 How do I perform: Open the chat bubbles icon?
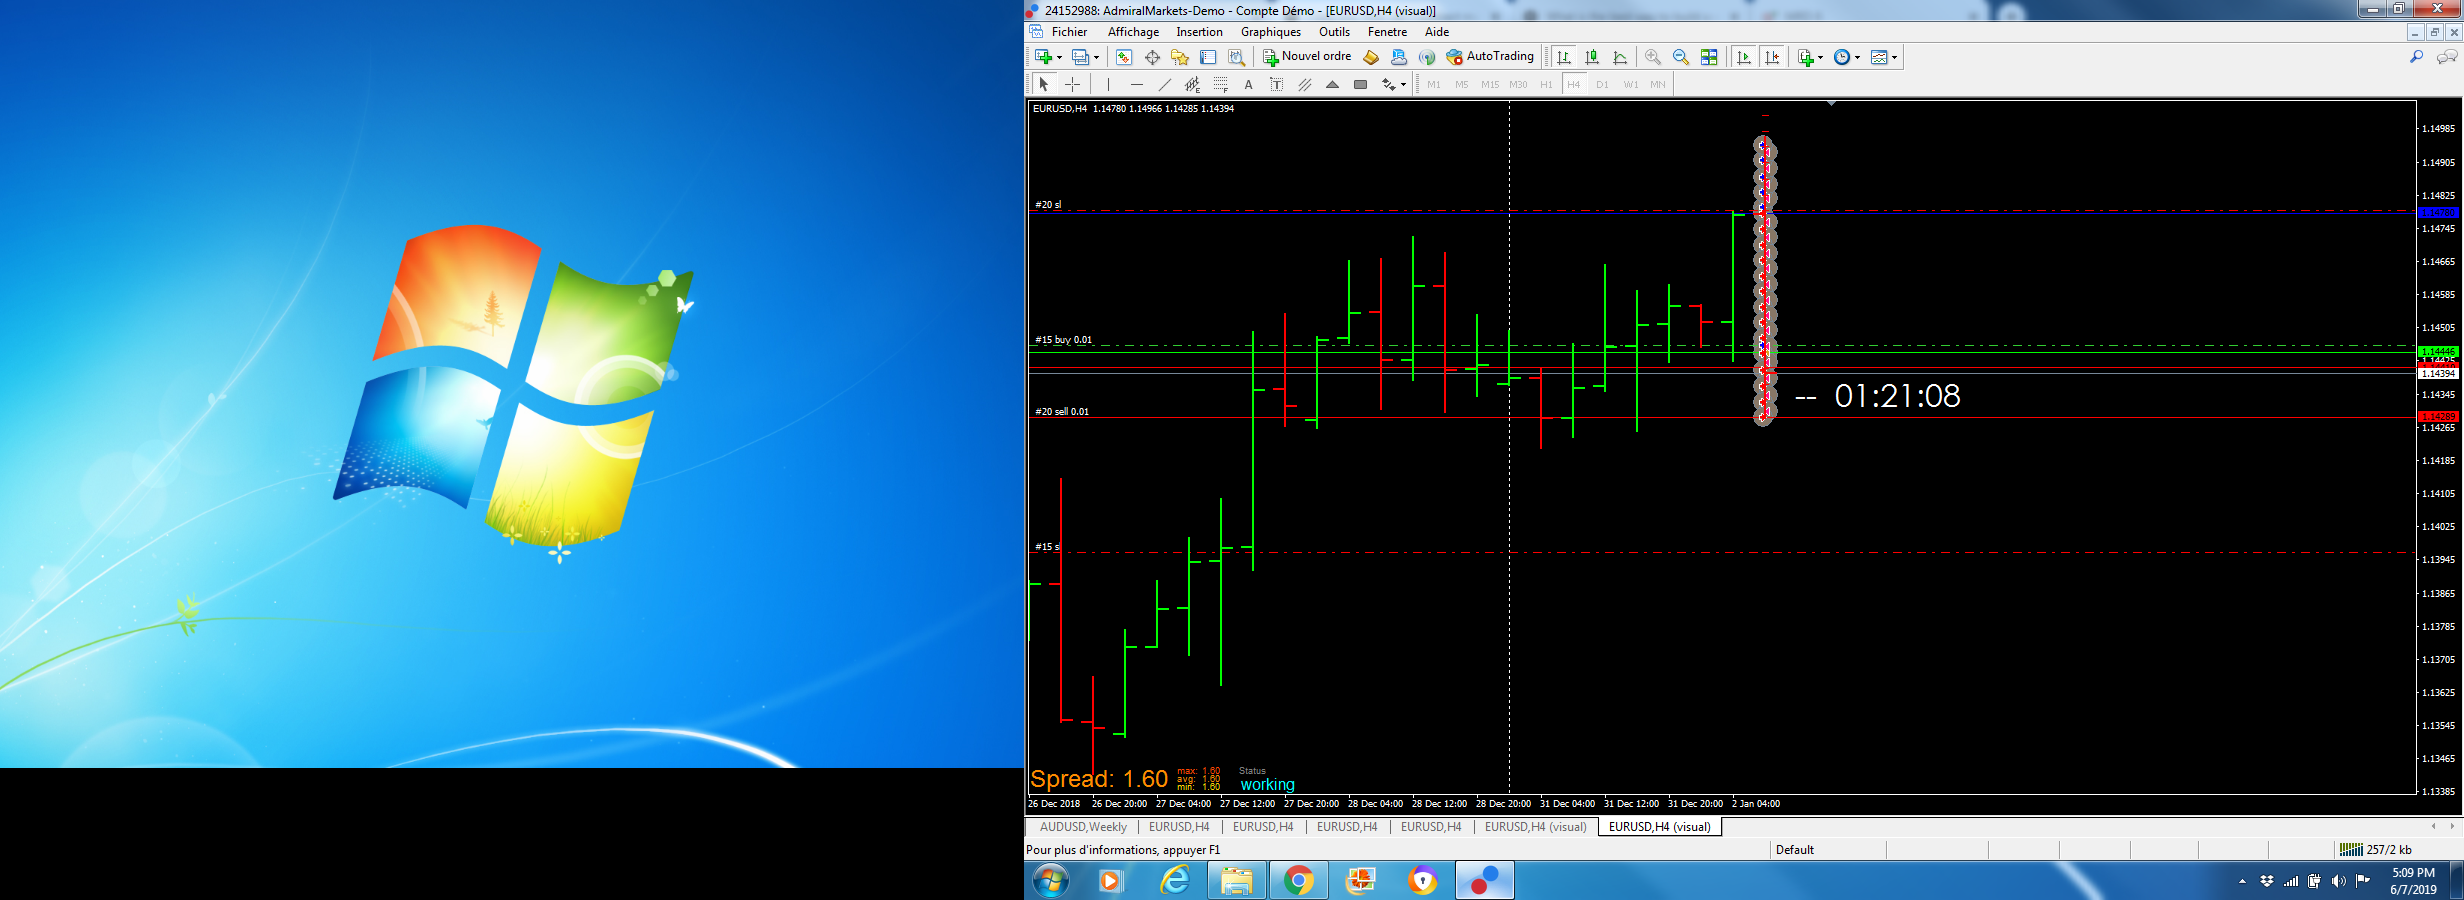click(2447, 57)
